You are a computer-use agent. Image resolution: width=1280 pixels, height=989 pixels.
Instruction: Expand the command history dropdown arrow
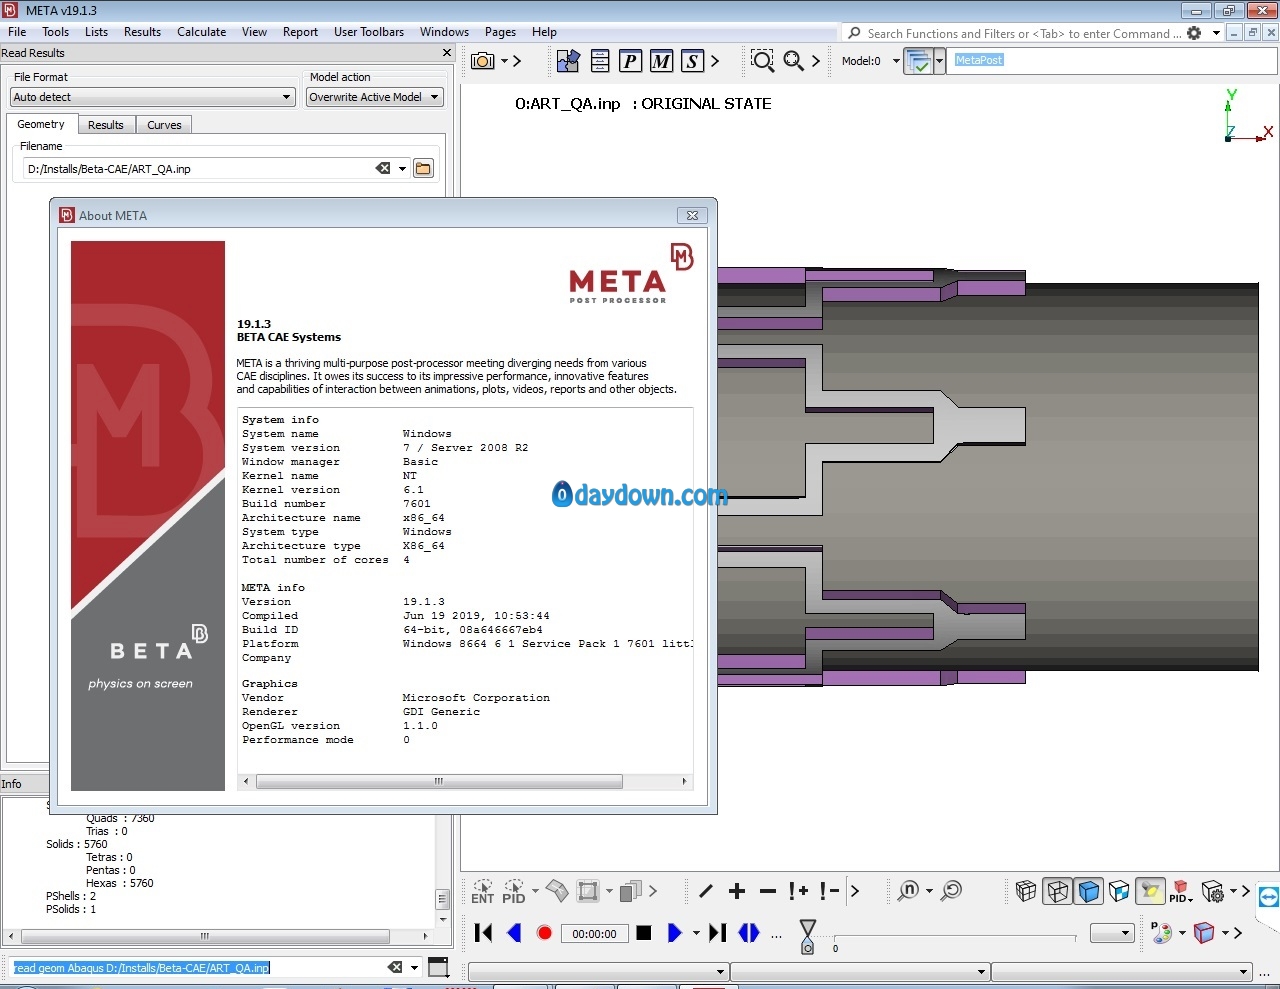pos(414,968)
